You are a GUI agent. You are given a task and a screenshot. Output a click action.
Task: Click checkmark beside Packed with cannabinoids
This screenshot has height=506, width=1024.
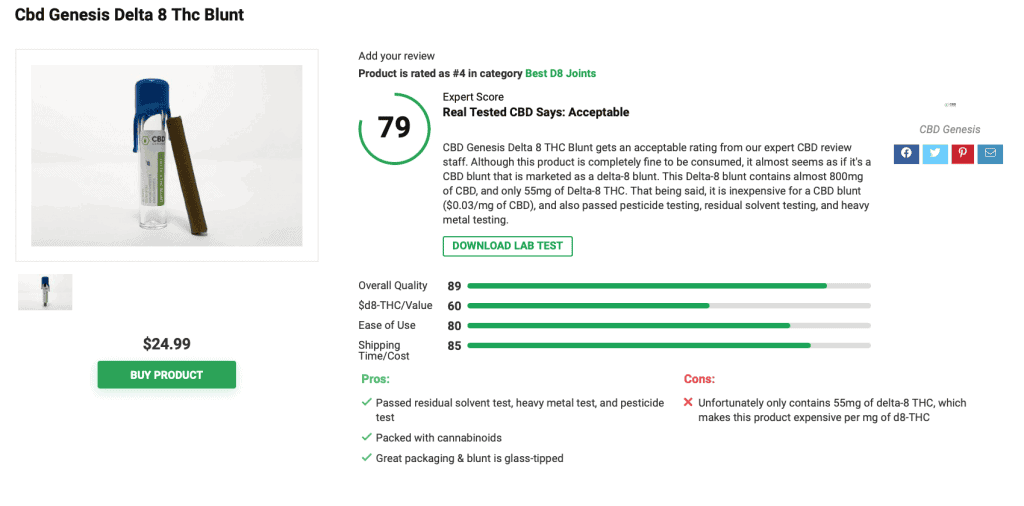click(366, 437)
